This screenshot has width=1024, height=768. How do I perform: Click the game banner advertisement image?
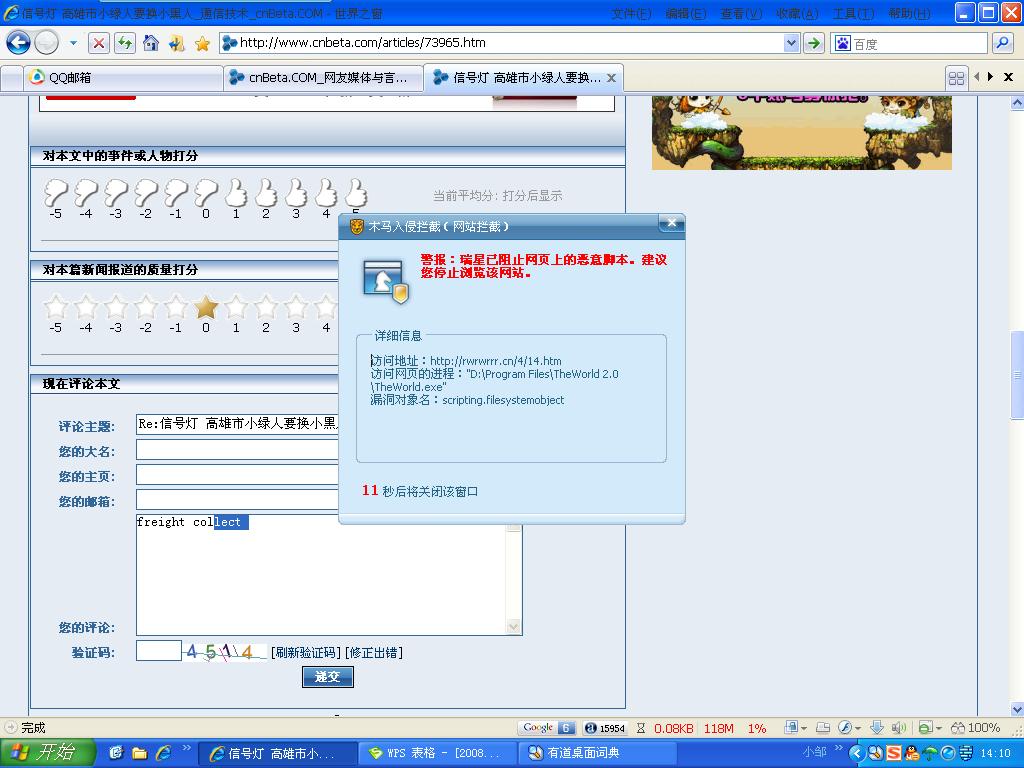point(801,133)
